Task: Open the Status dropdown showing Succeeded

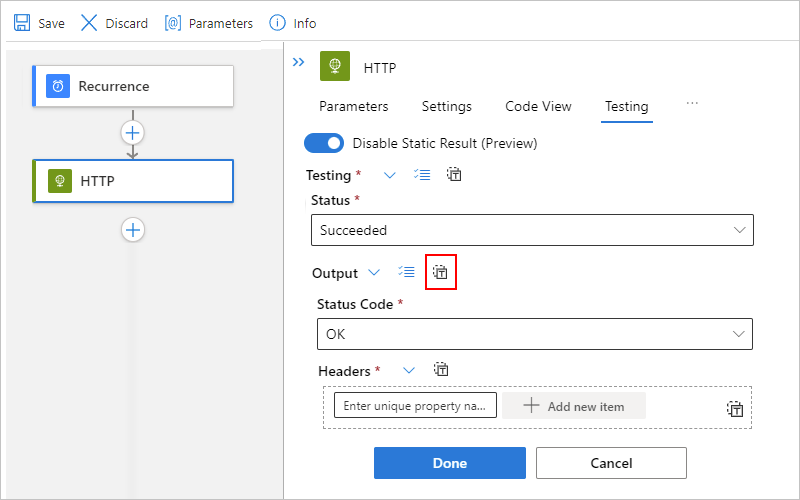Action: coord(532,230)
